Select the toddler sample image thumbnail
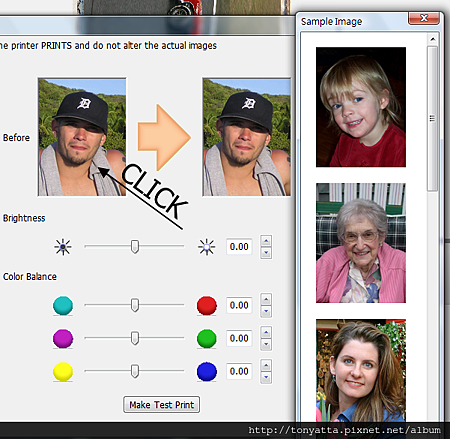This screenshot has width=450, height=439. pyautogui.click(x=361, y=107)
